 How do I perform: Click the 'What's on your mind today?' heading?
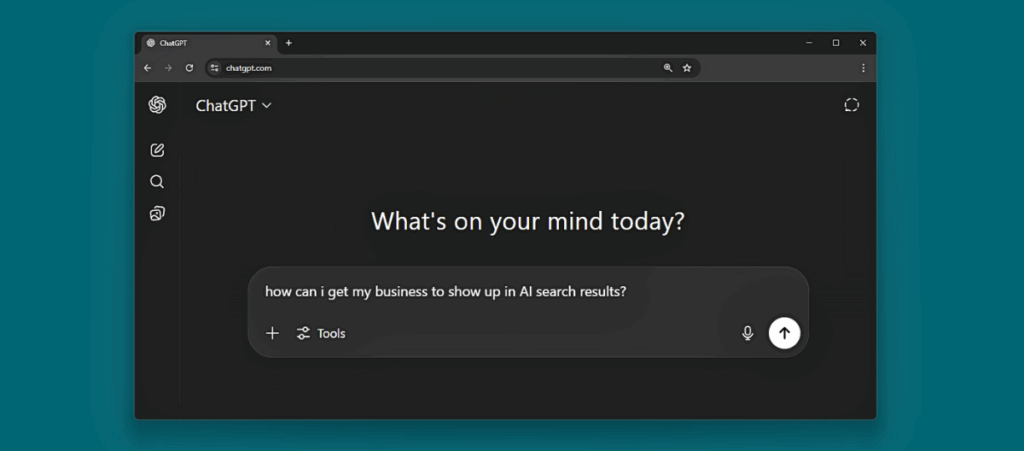click(x=528, y=221)
